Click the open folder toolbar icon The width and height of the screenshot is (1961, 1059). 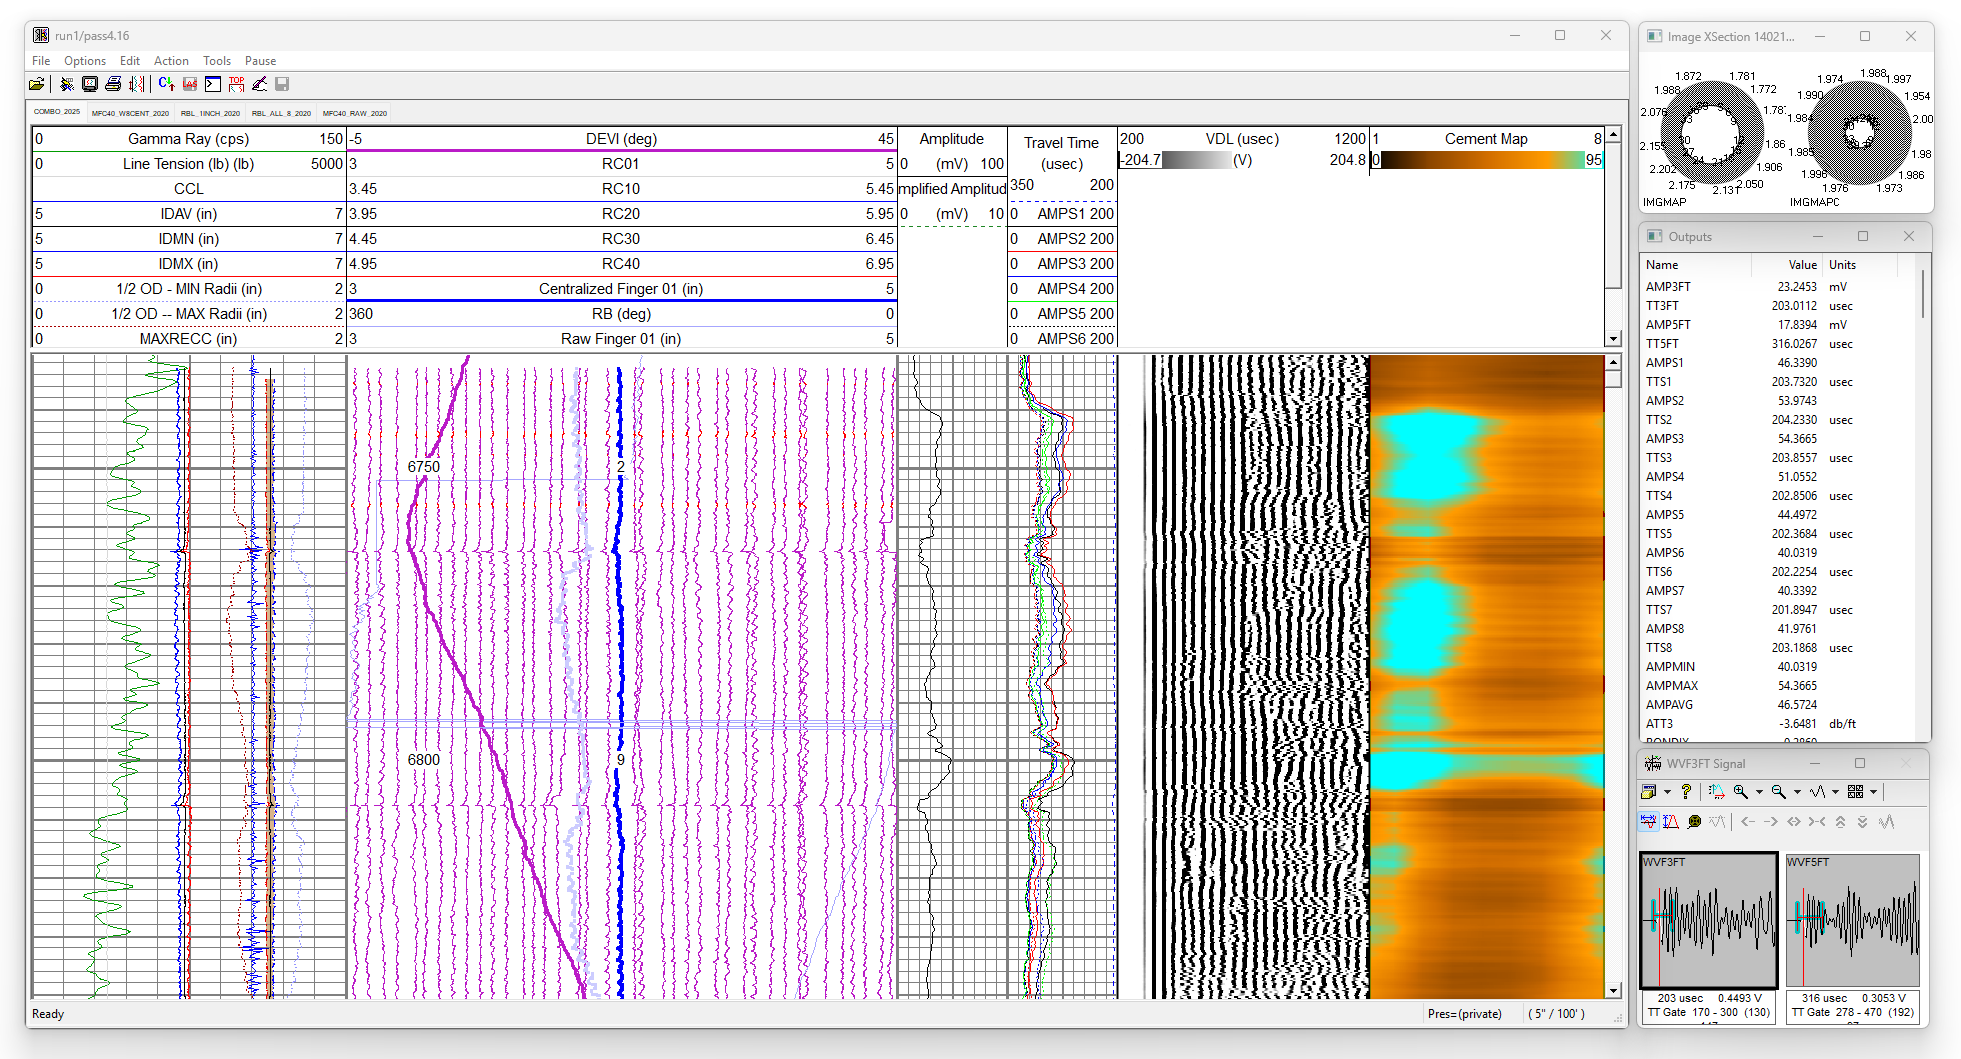click(x=37, y=85)
